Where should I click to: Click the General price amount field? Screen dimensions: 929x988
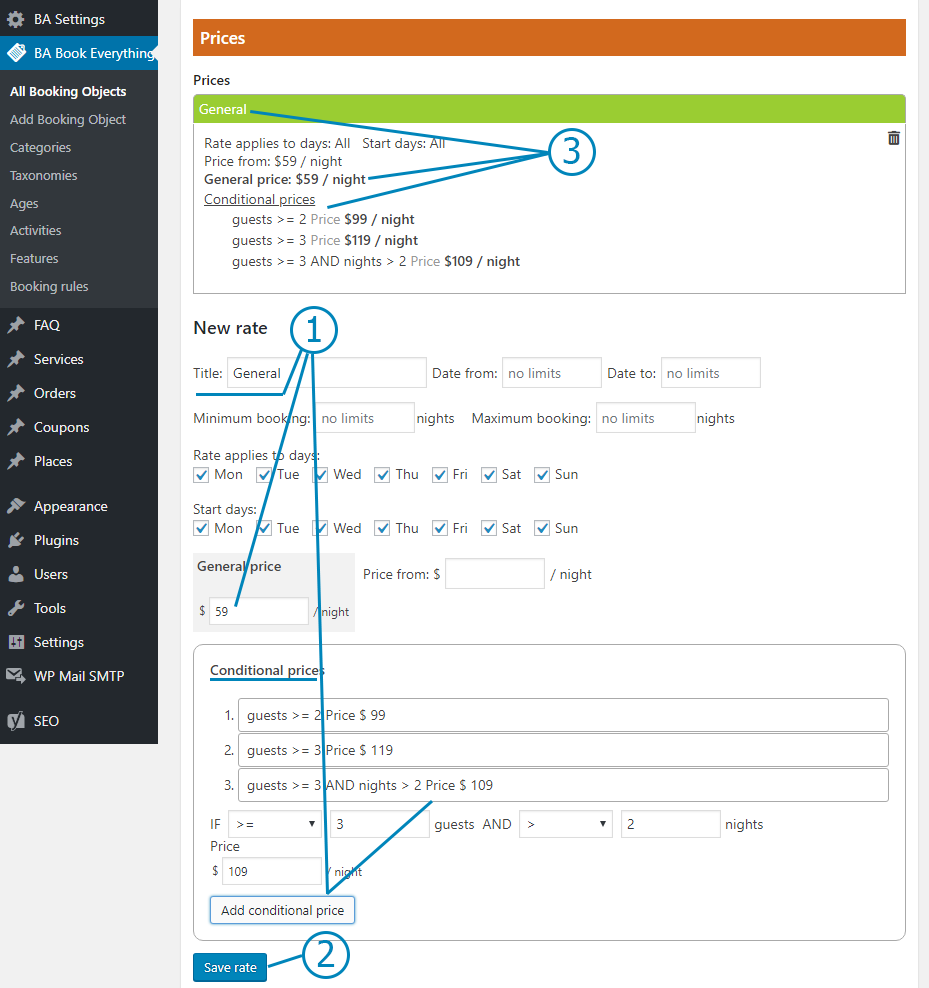259,611
